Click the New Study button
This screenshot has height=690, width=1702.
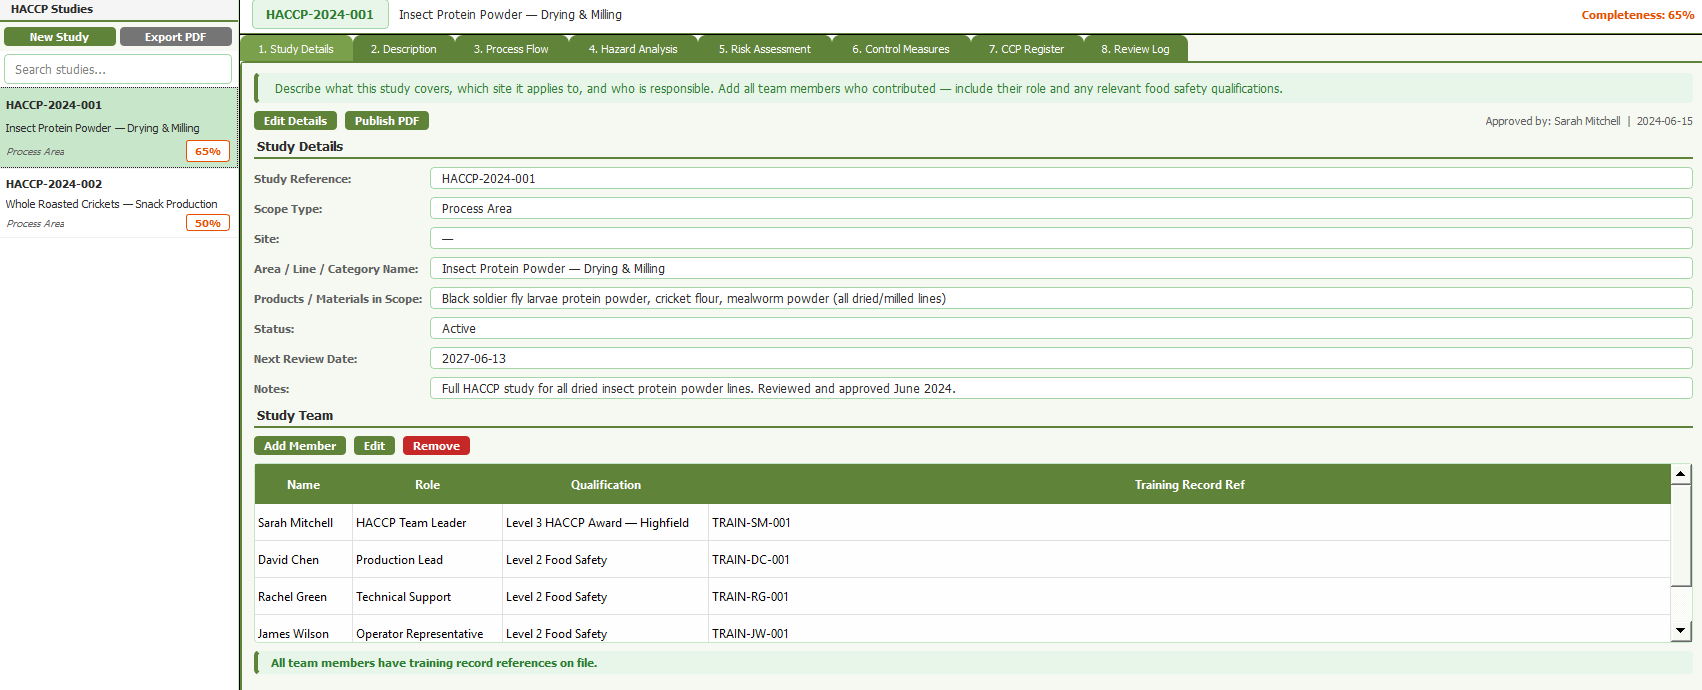59,37
